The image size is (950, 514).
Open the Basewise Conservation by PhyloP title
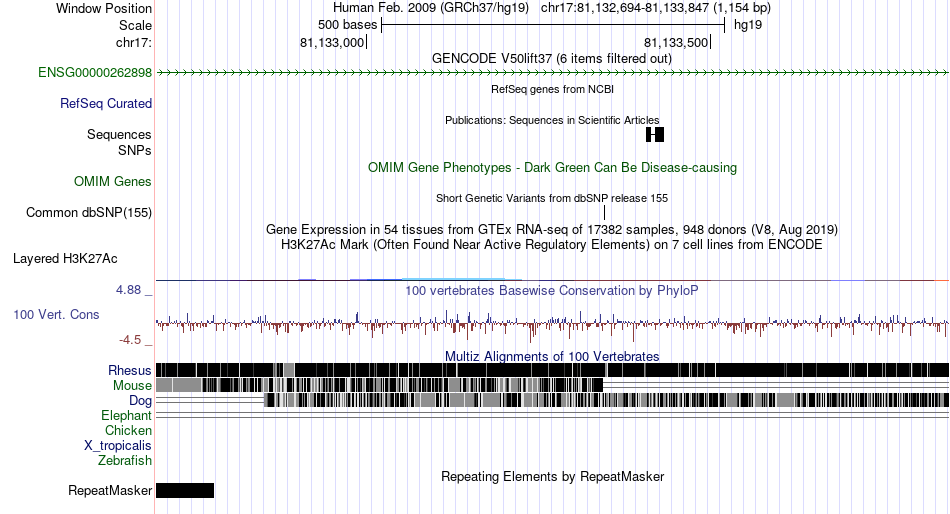[552, 290]
